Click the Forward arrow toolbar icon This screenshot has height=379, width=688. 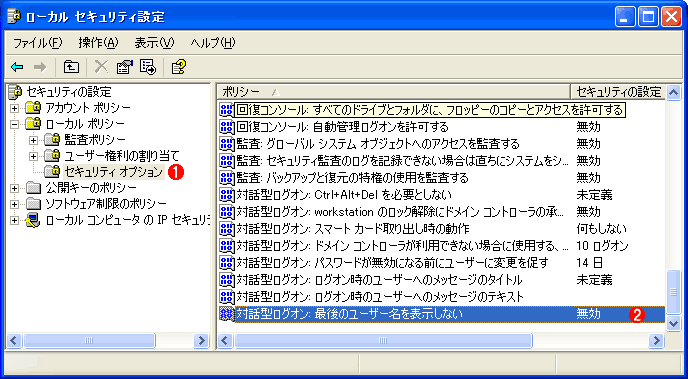click(40, 67)
